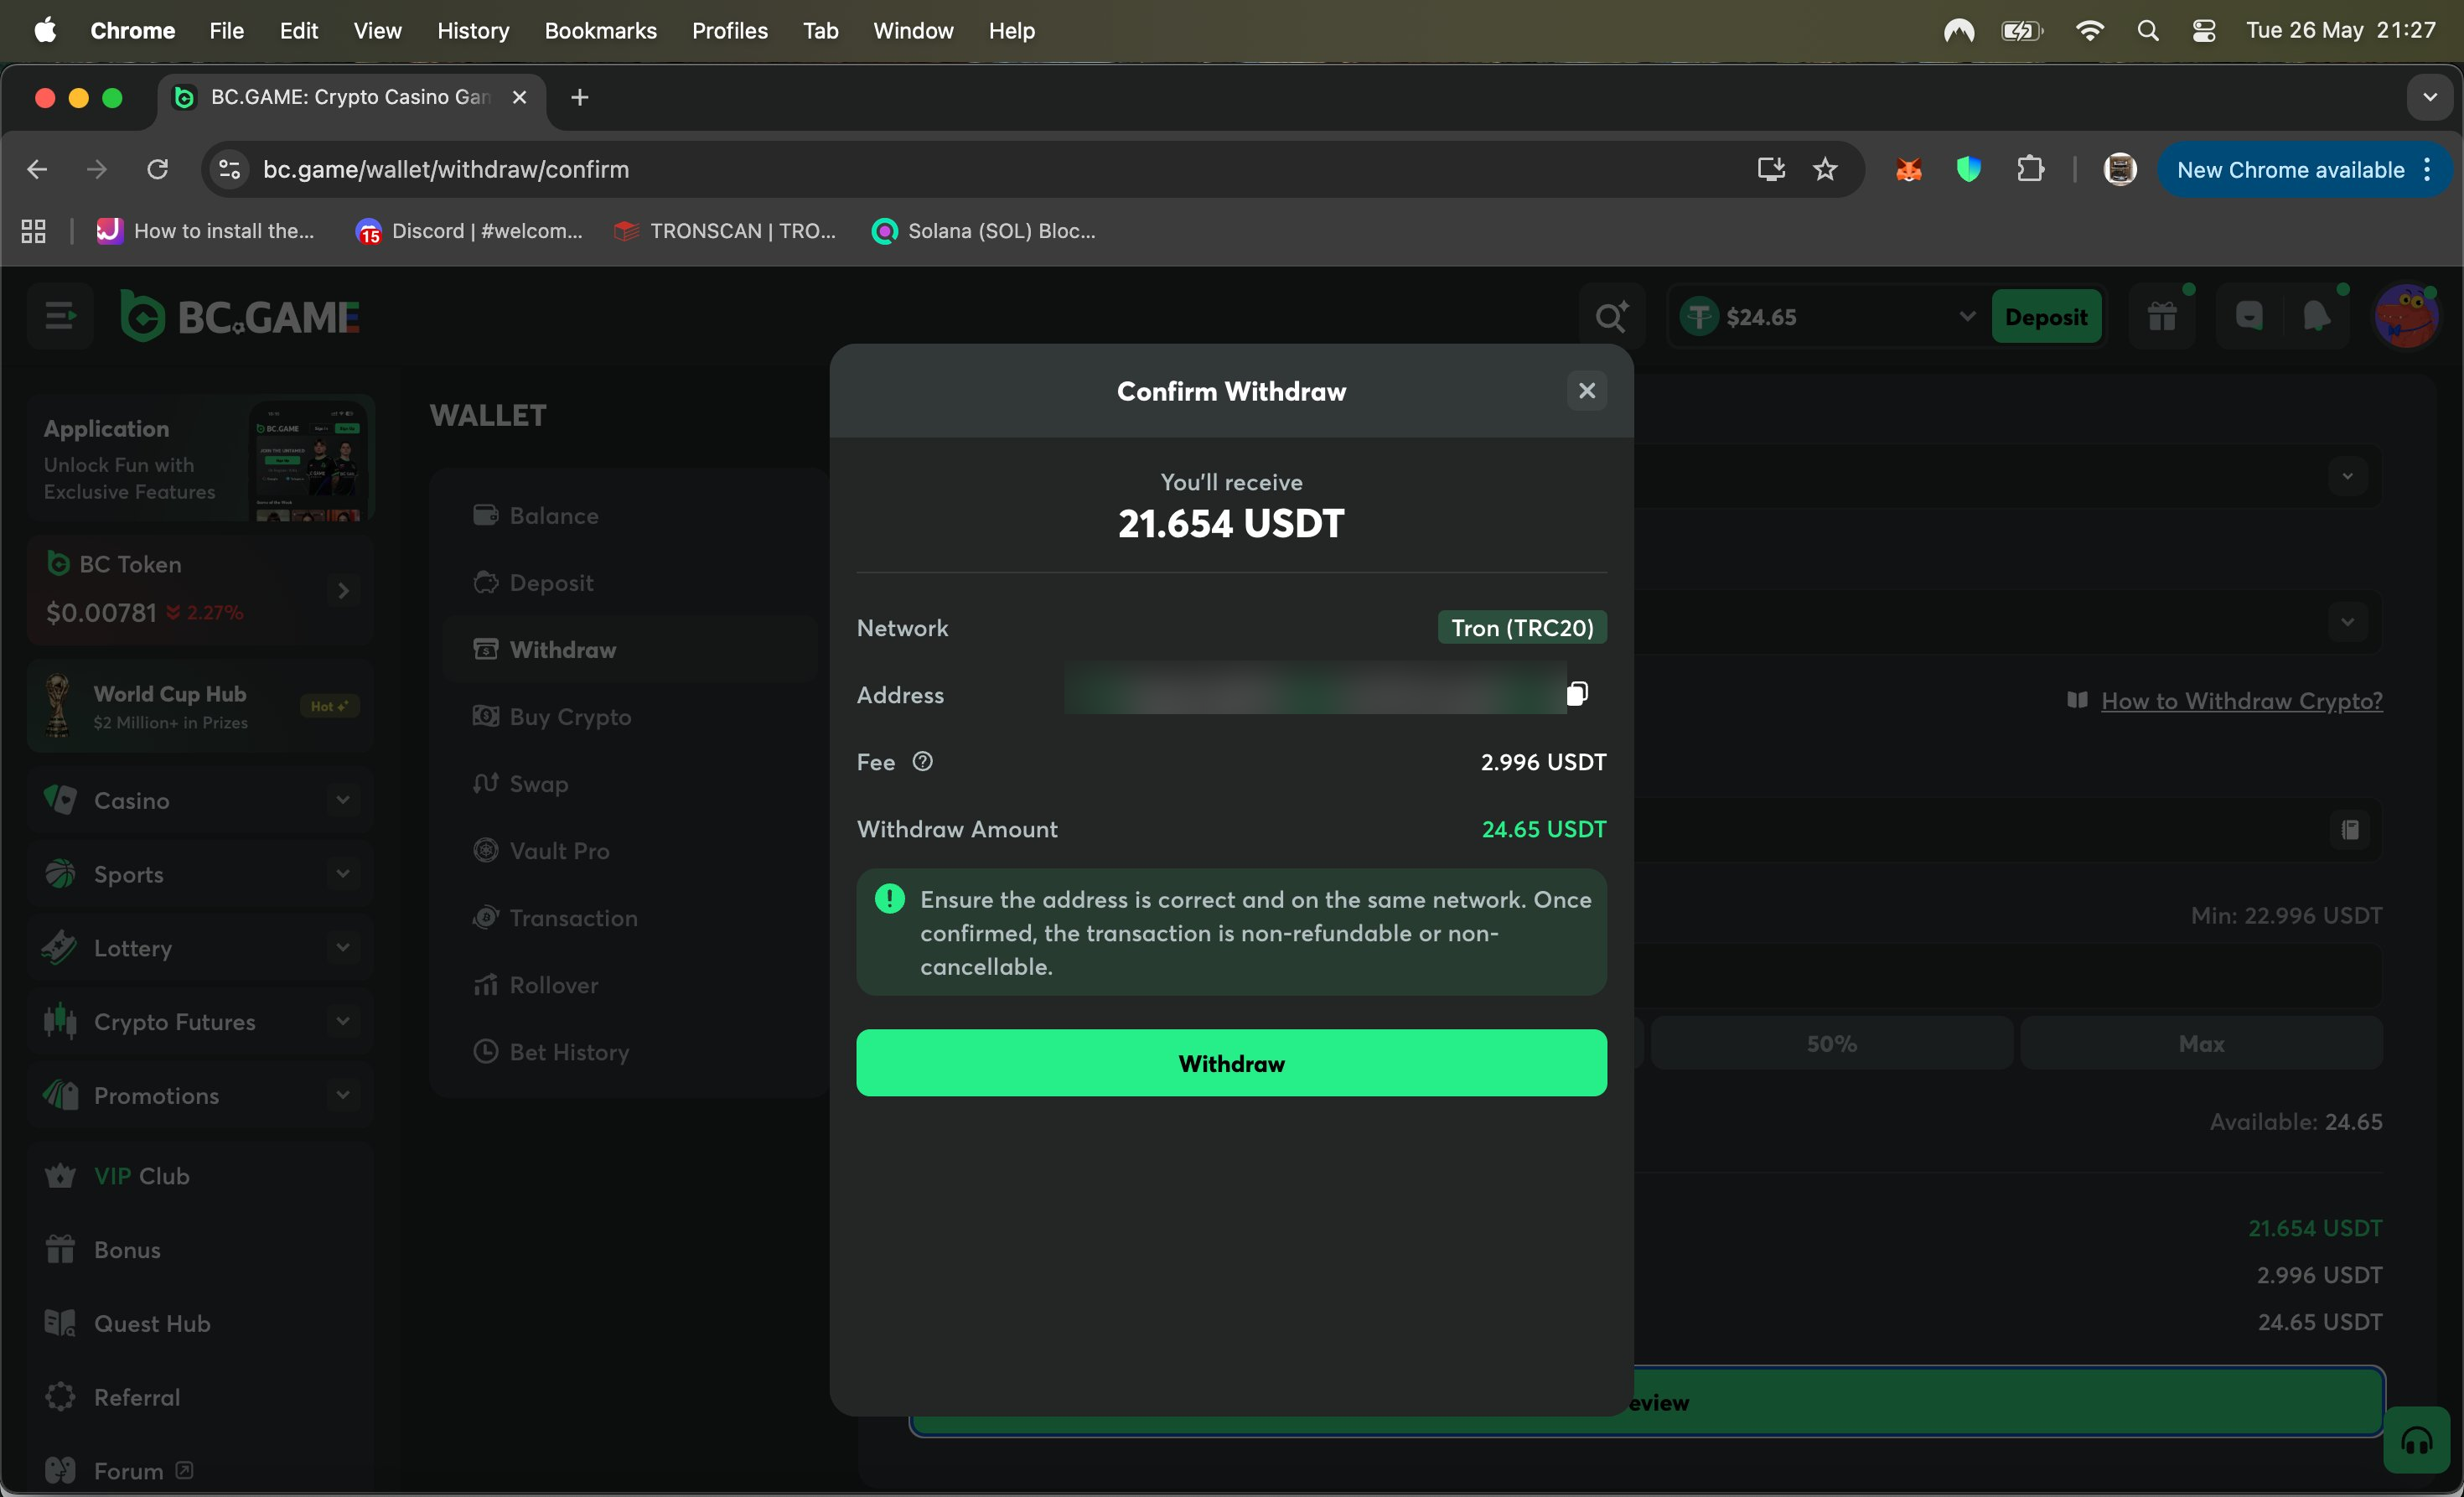Viewport: 2464px width, 1497px height.
Task: Open the chat bubble icon
Action: pos(2248,317)
